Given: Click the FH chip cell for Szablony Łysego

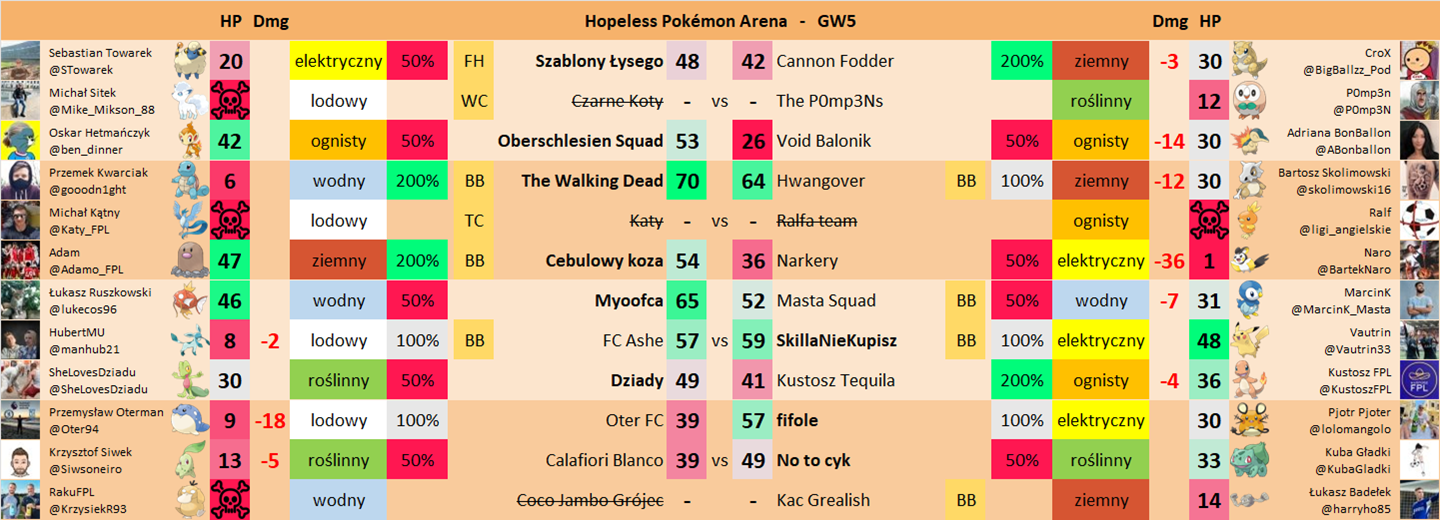Looking at the screenshot, I should [x=473, y=61].
